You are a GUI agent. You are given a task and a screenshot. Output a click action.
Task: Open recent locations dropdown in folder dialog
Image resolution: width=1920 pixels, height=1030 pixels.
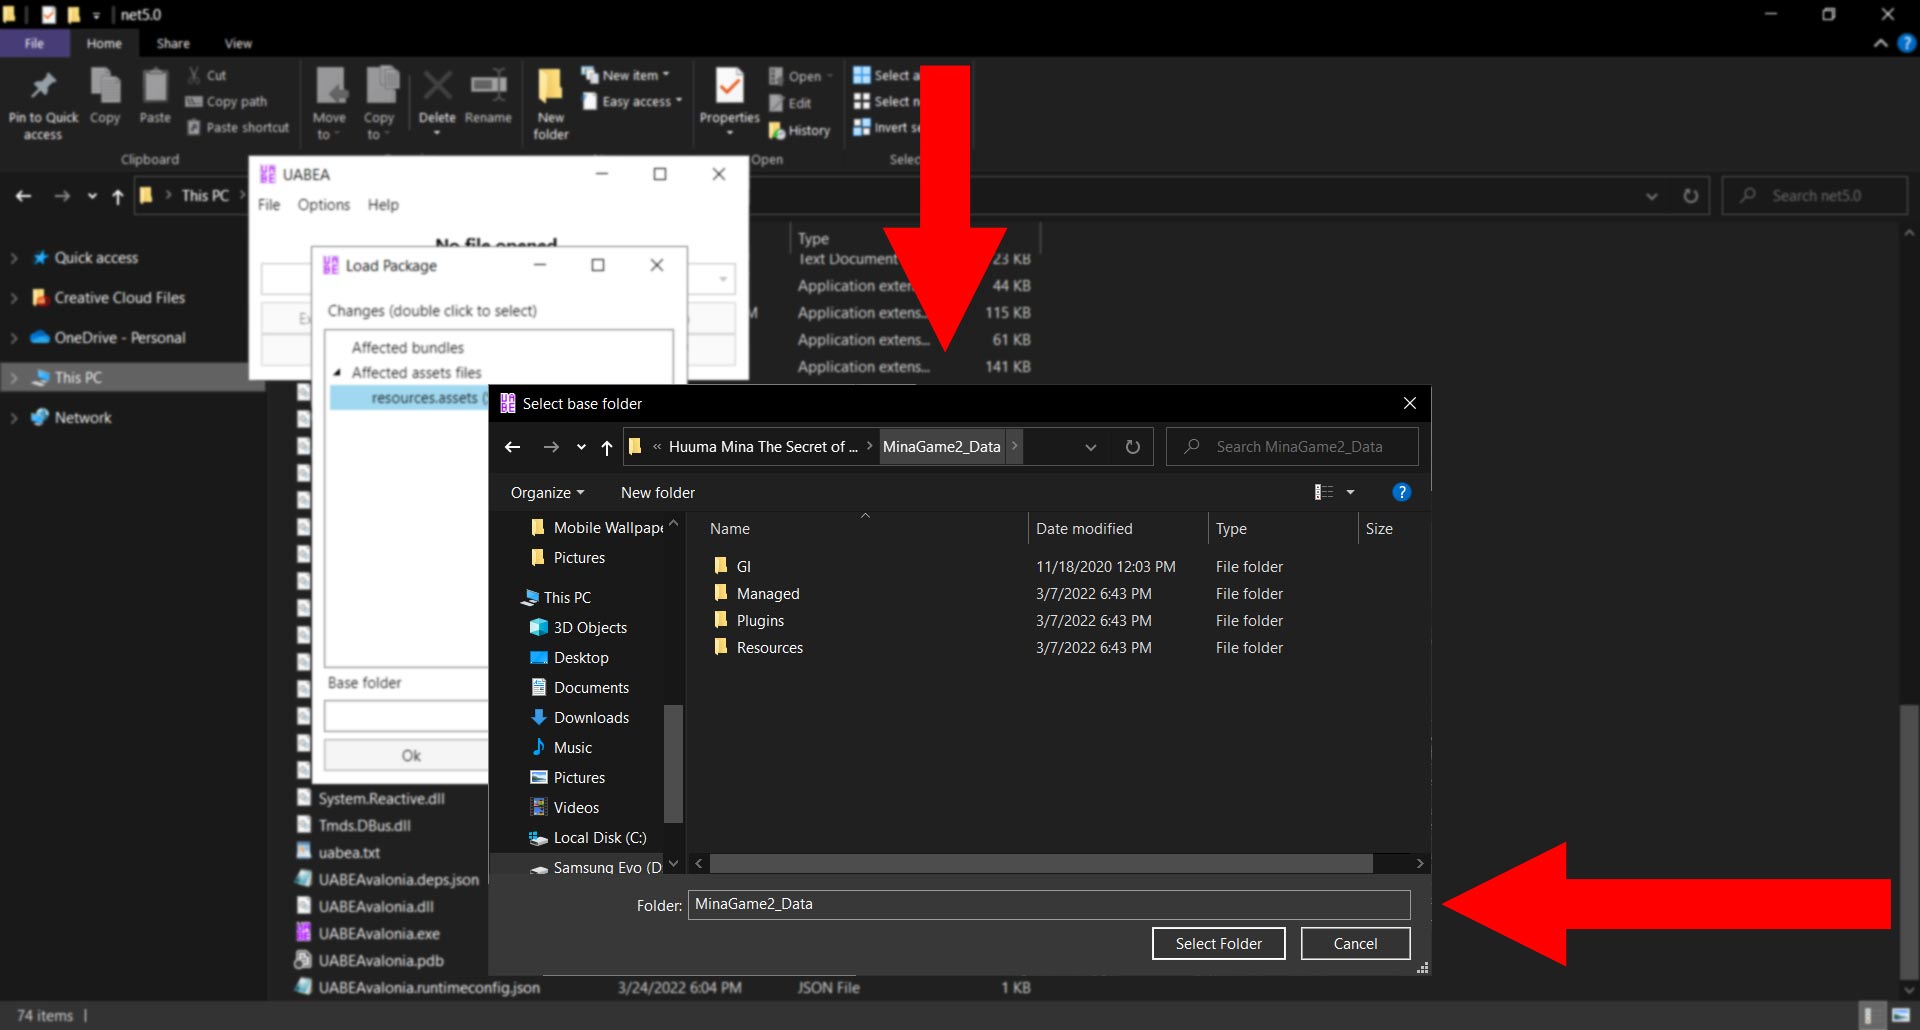point(581,447)
